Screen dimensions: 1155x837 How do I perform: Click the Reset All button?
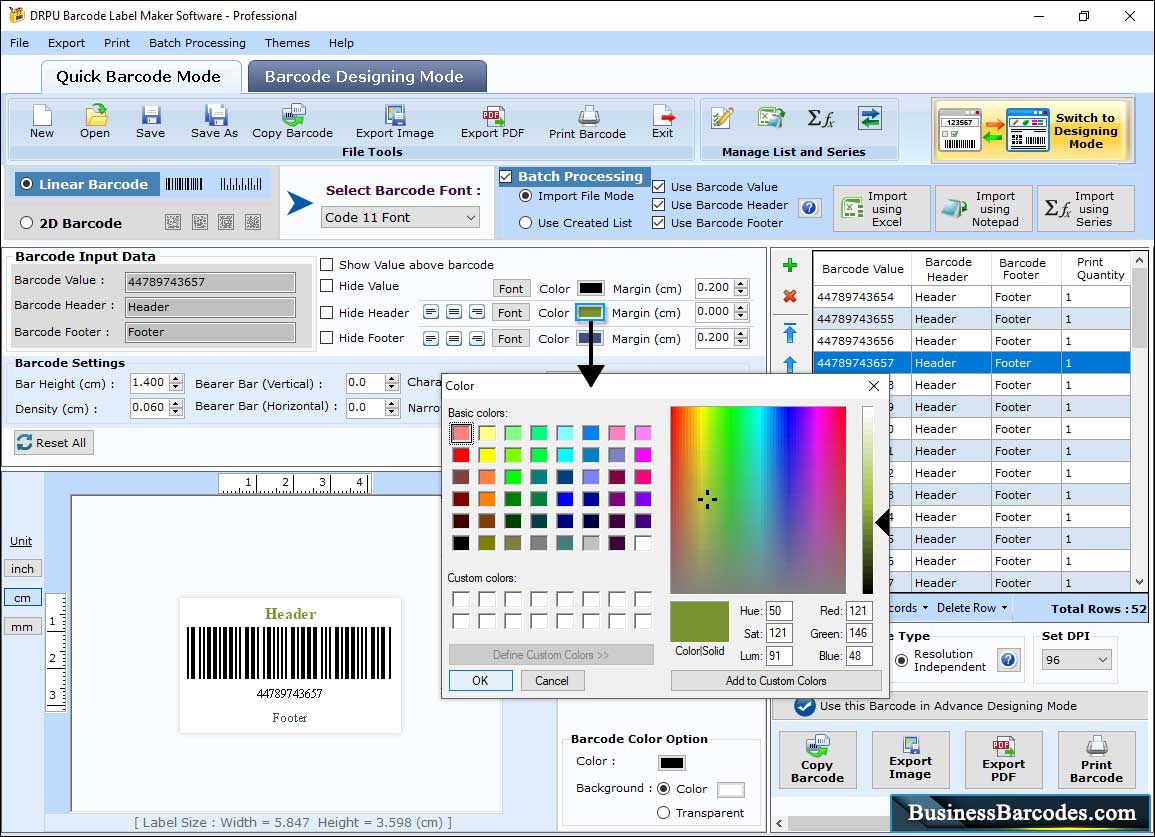click(x=54, y=442)
